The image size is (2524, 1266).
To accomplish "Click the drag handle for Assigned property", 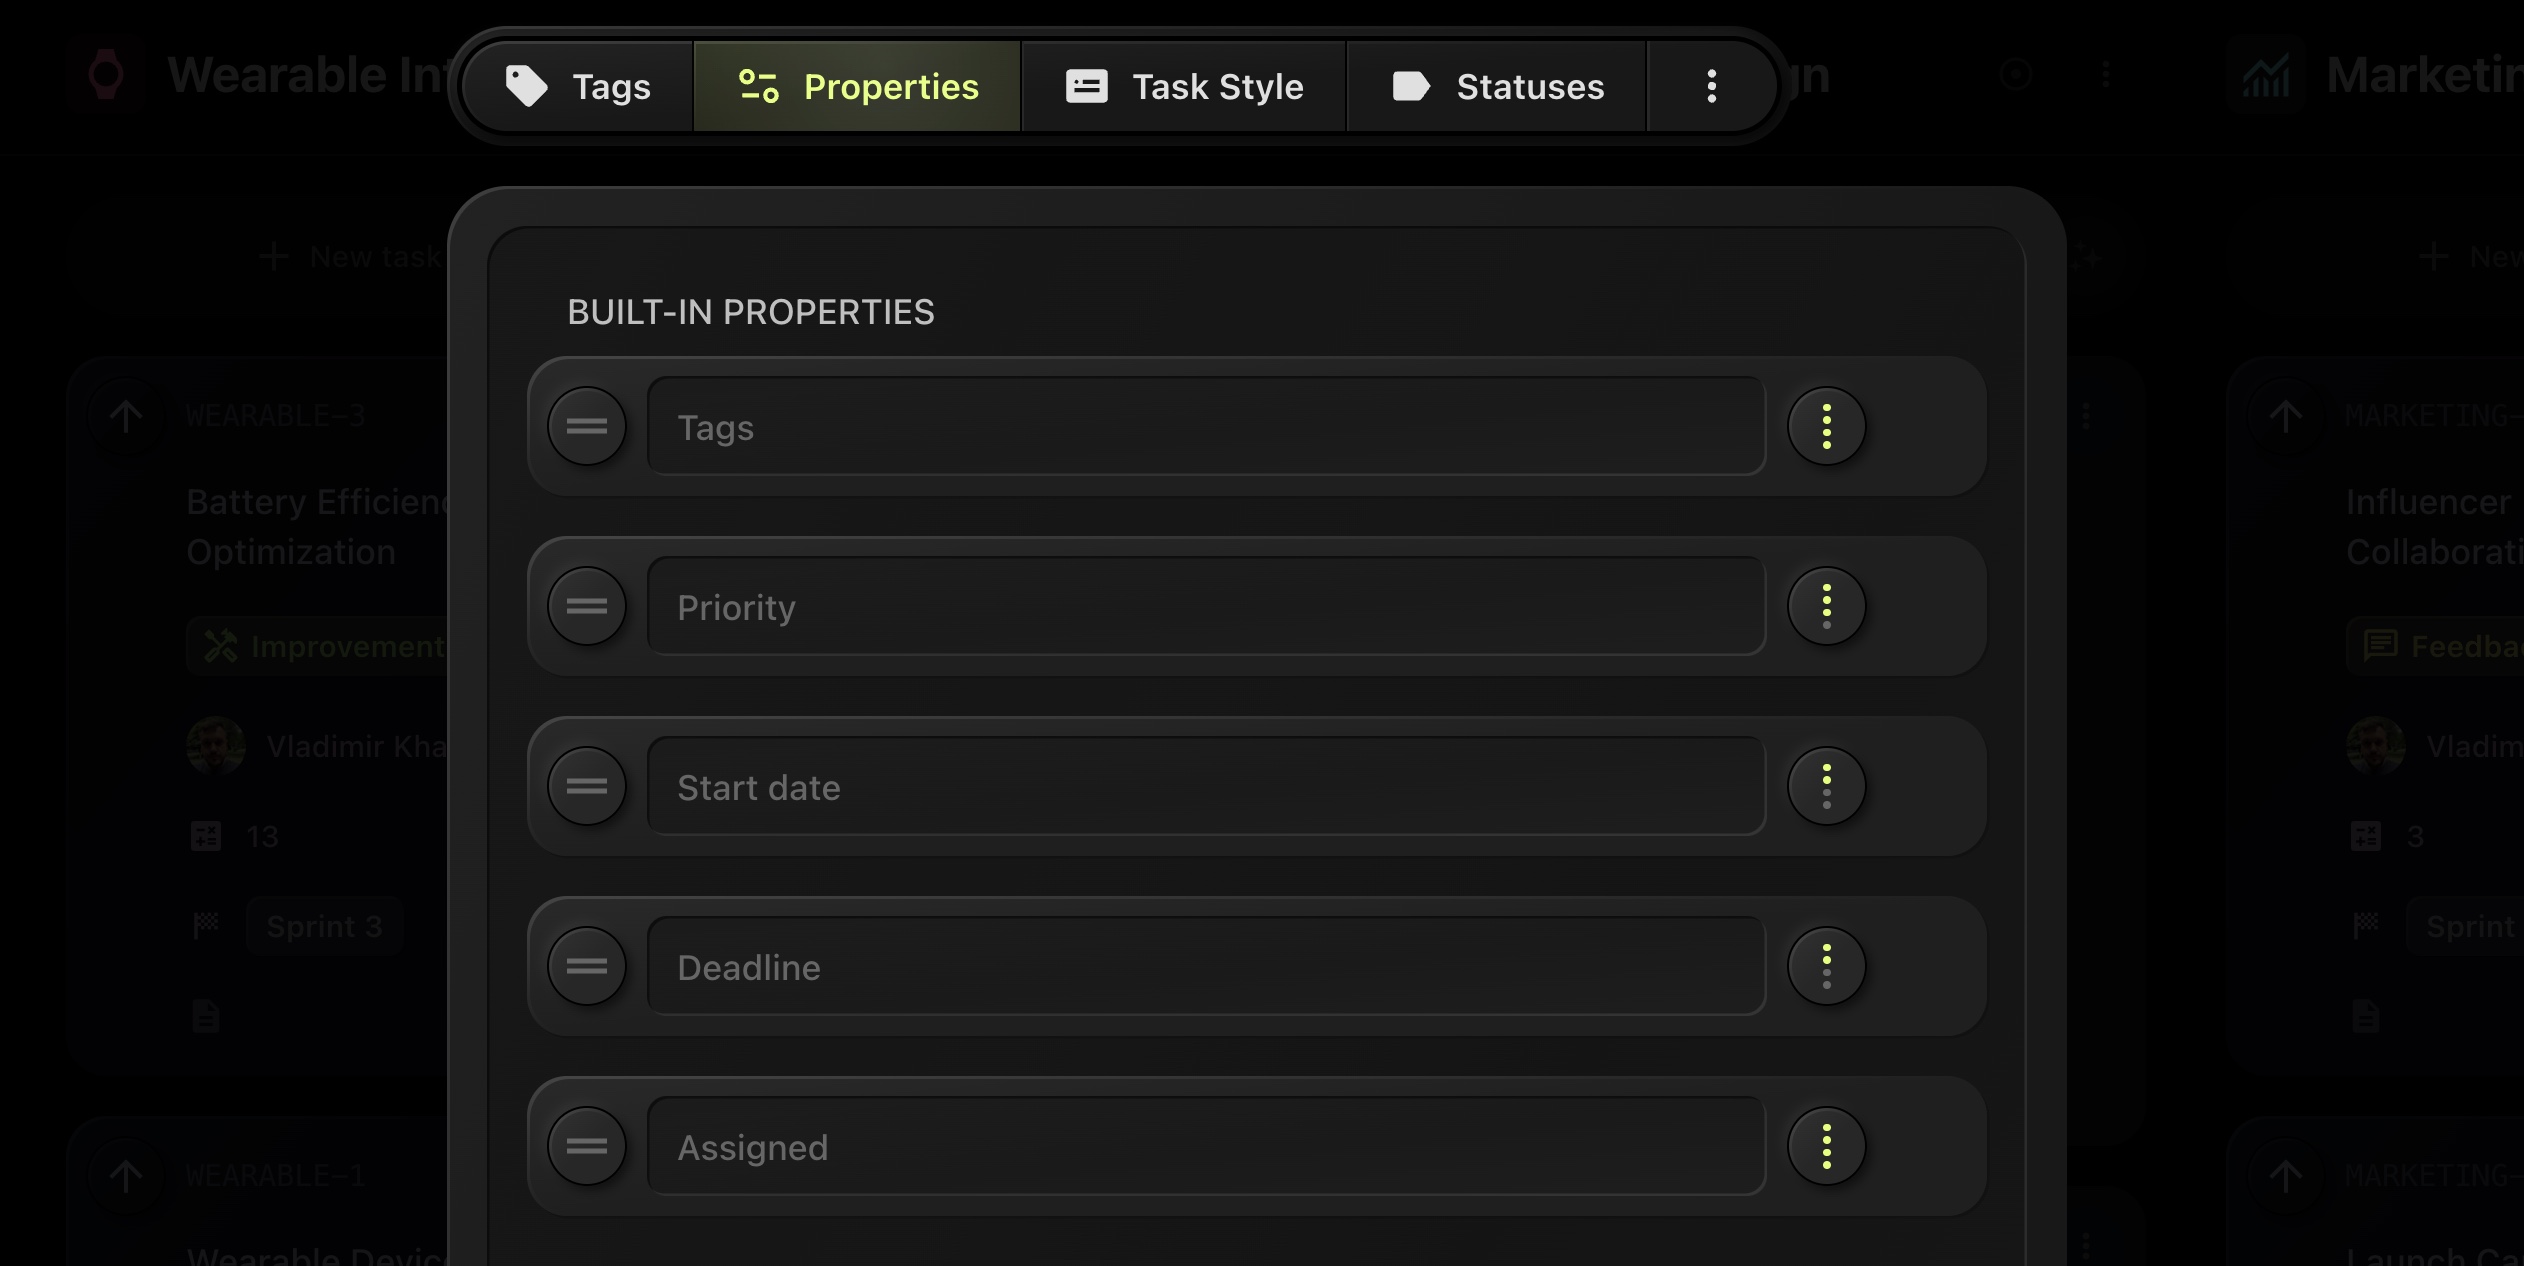I will tap(587, 1147).
